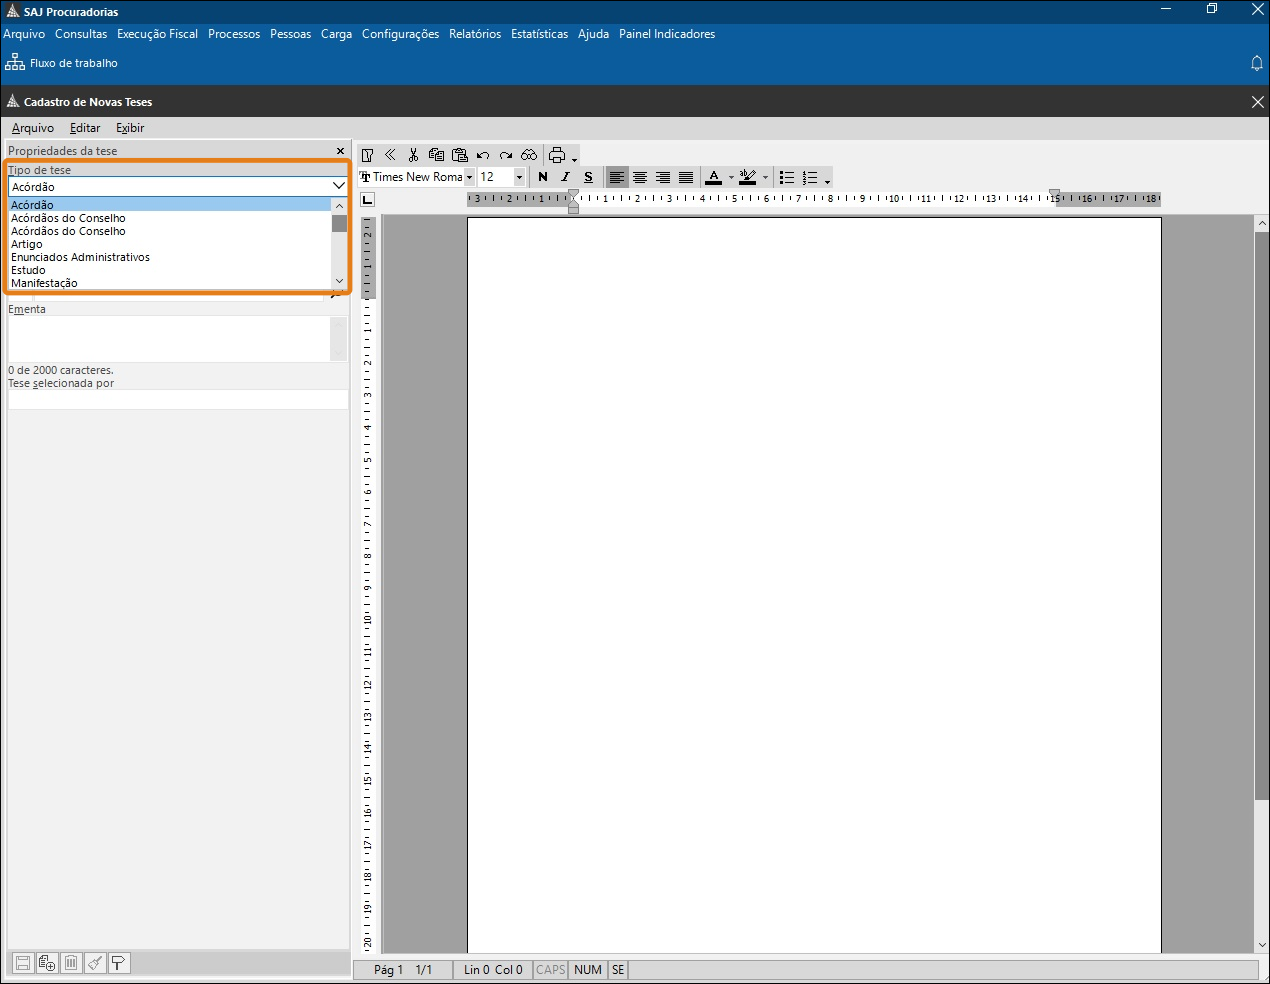Open find using the binoculars icon
This screenshot has width=1270, height=984.
pyautogui.click(x=529, y=155)
